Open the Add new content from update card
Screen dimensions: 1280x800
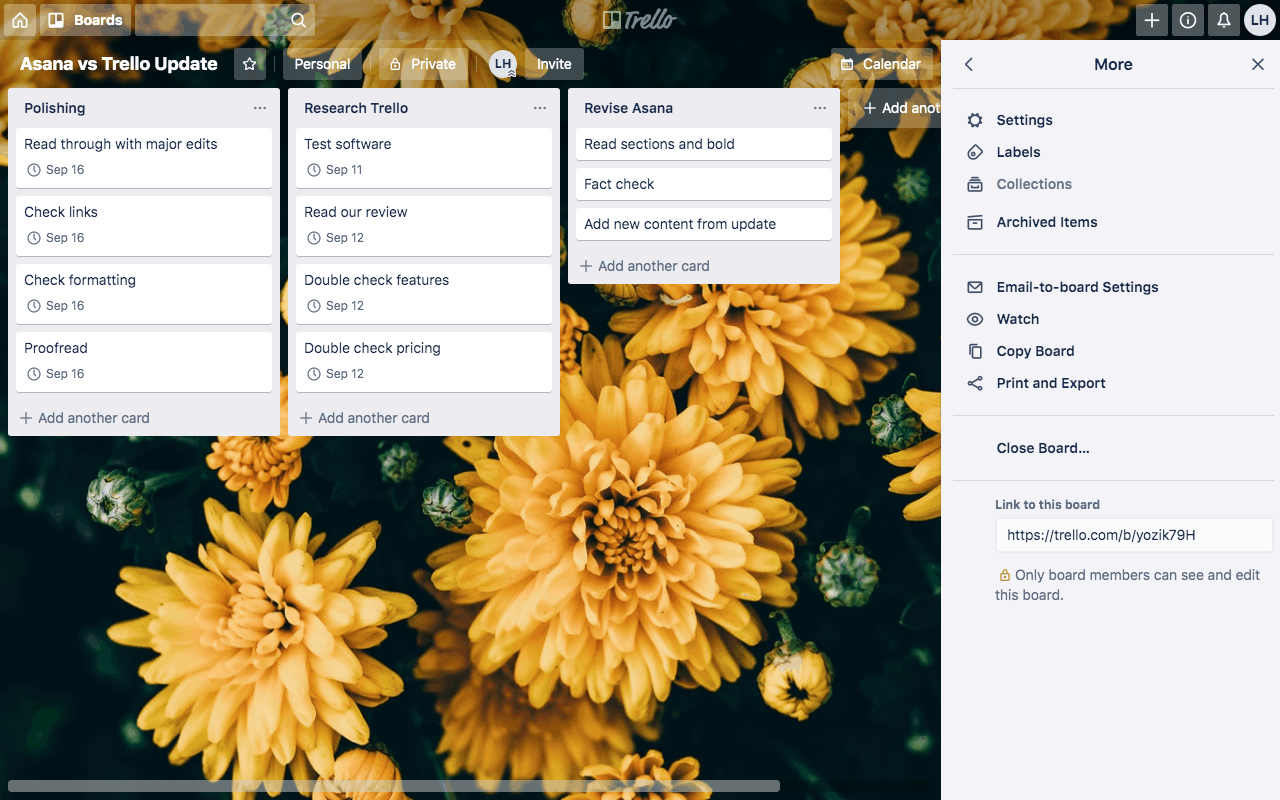click(x=704, y=224)
